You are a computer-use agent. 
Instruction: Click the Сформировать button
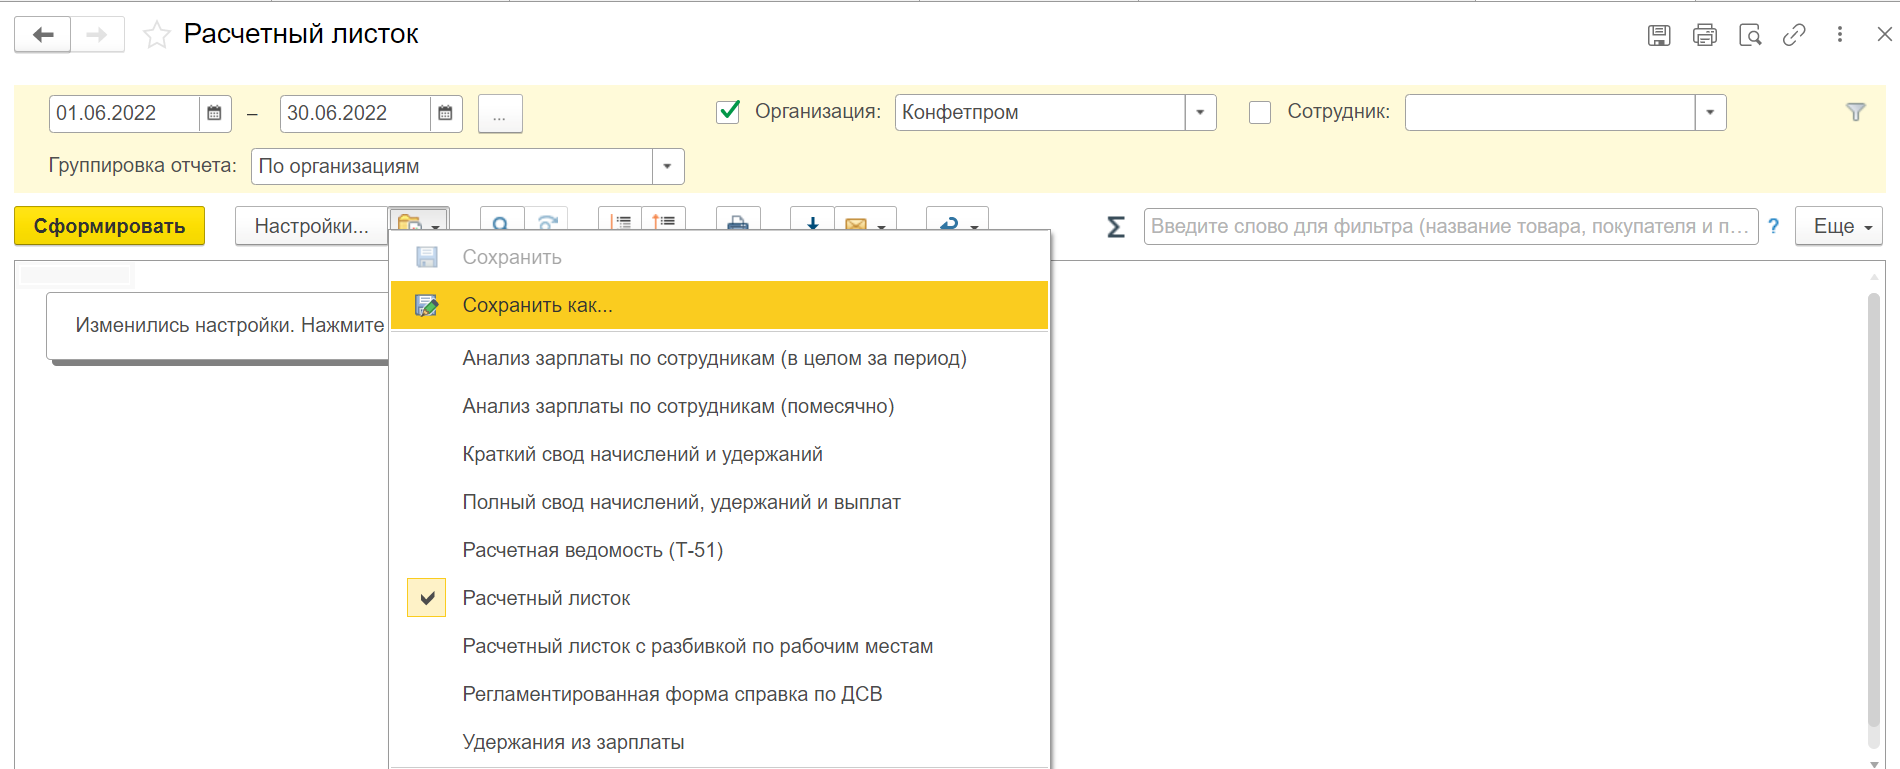point(109,226)
